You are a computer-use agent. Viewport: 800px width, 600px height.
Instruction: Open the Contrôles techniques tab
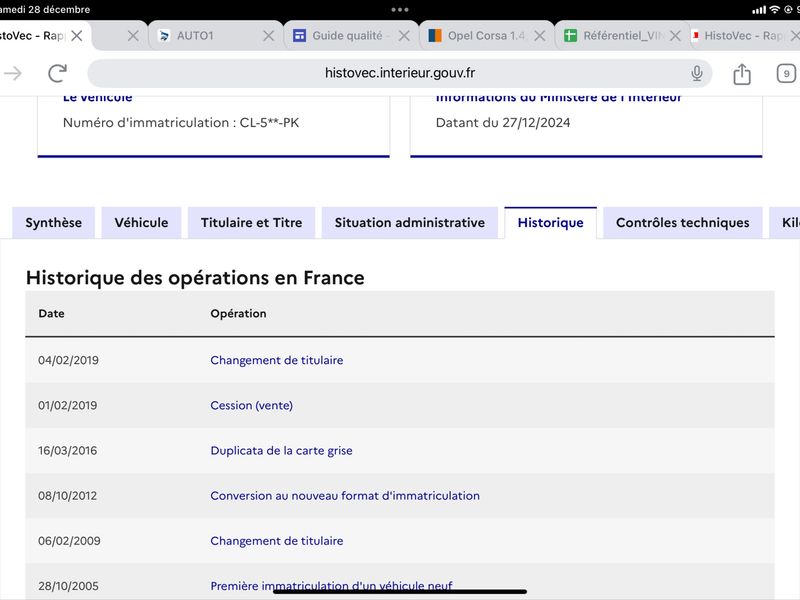click(x=683, y=223)
